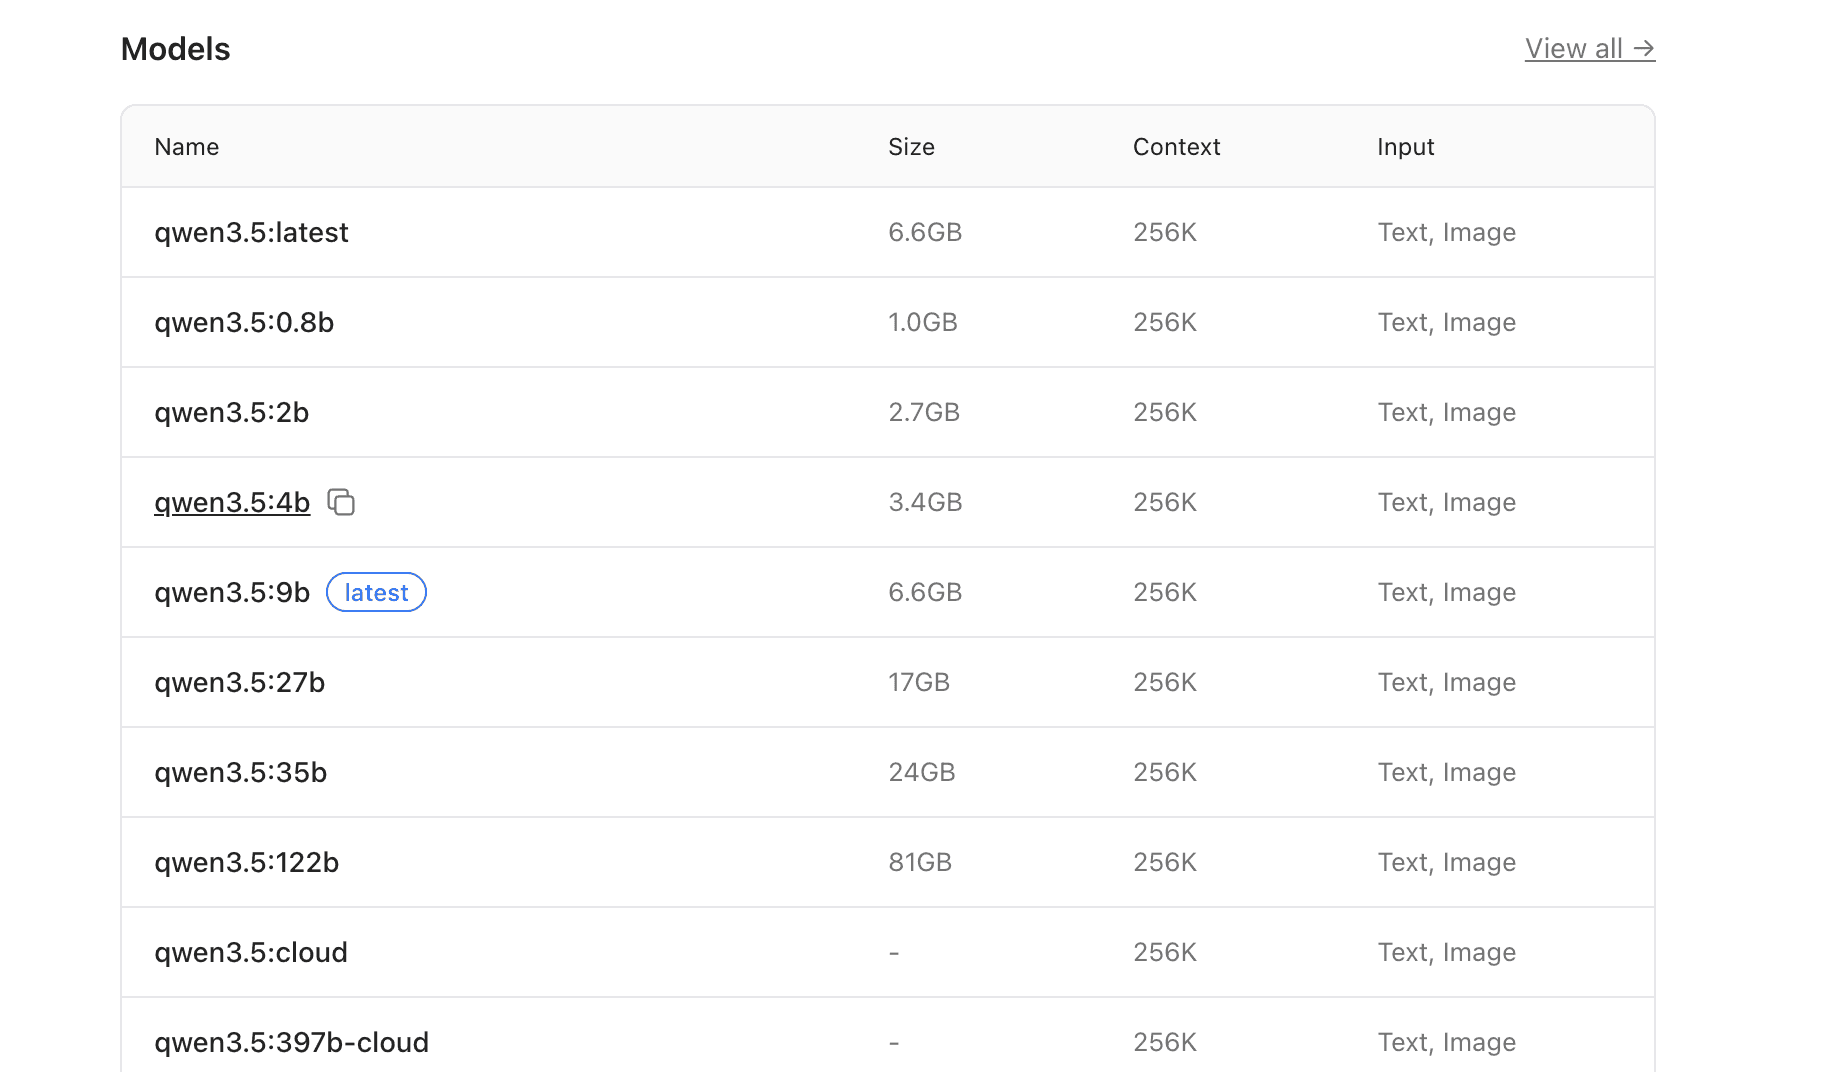
Task: Open the qwen3.5:latest model
Action: point(251,232)
